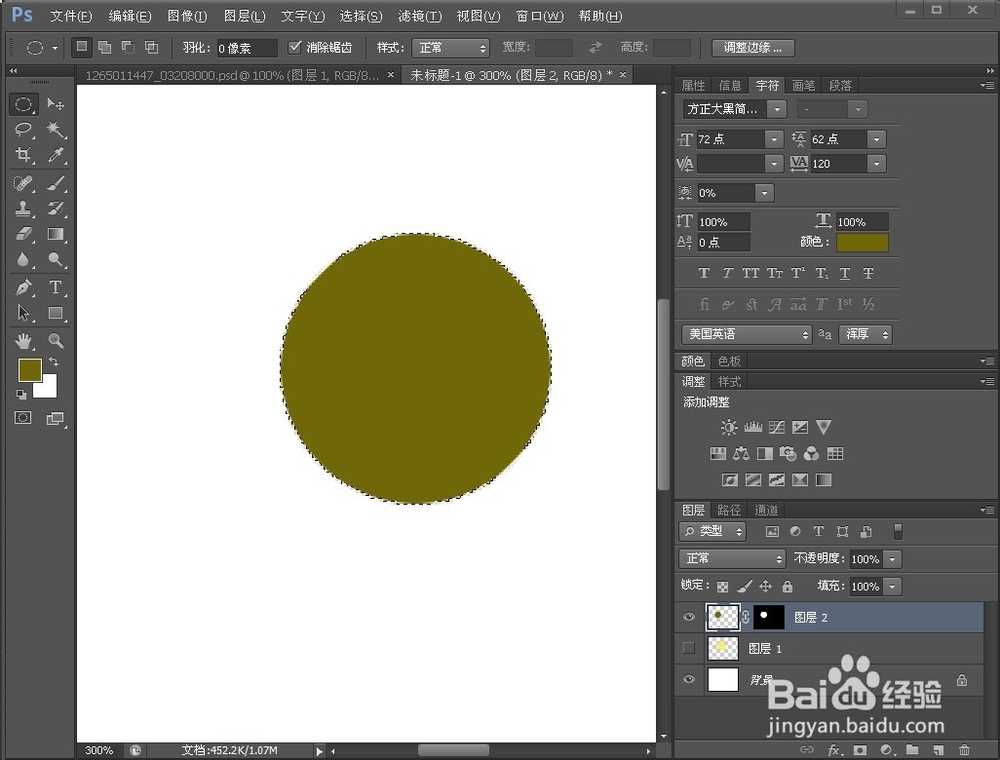The image size is (1000, 760).
Task: Click 调整边缘 button
Action: tap(753, 47)
